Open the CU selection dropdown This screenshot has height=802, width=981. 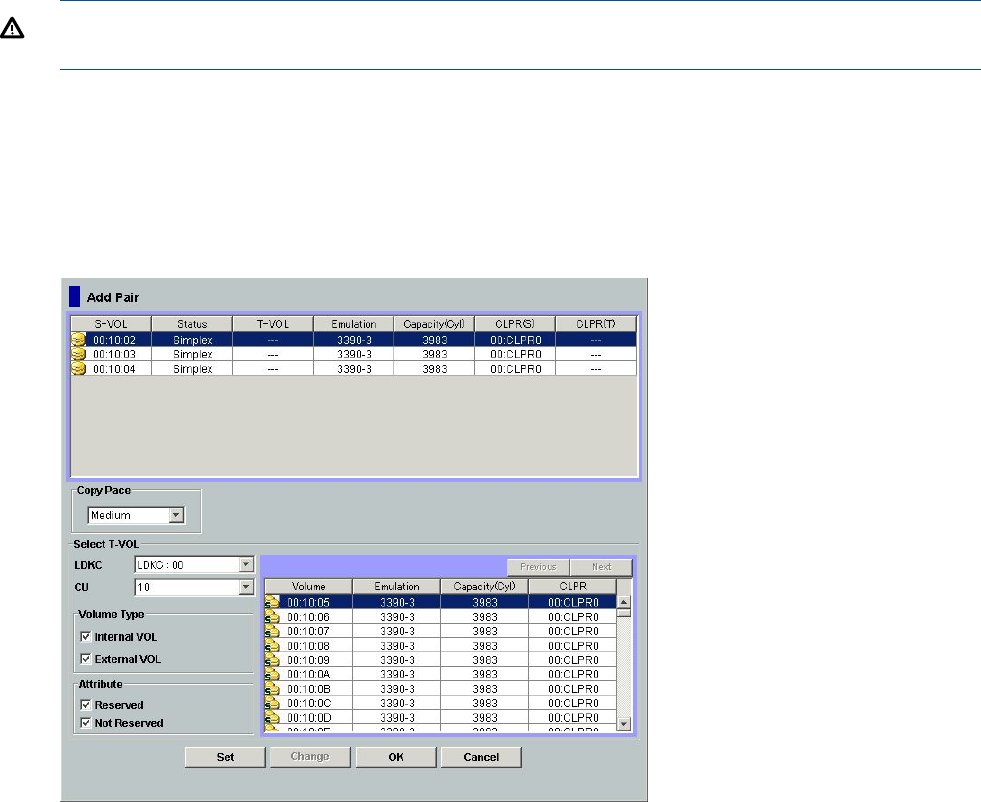coord(246,587)
